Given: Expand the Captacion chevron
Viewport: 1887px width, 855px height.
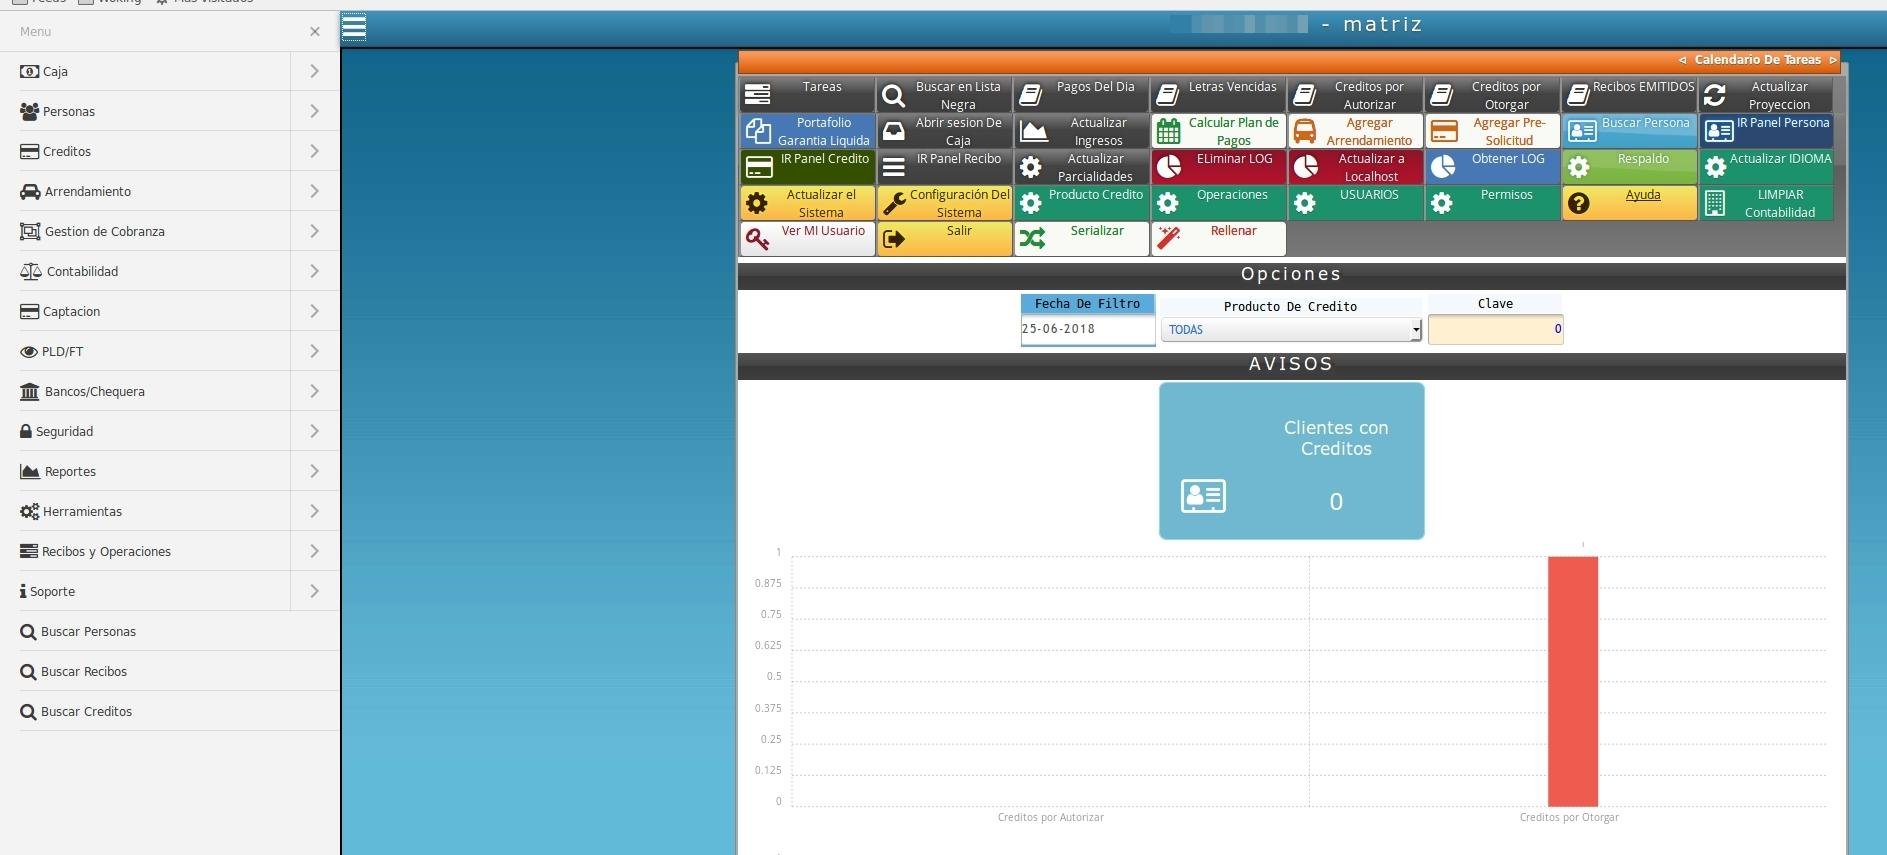Looking at the screenshot, I should pos(314,311).
